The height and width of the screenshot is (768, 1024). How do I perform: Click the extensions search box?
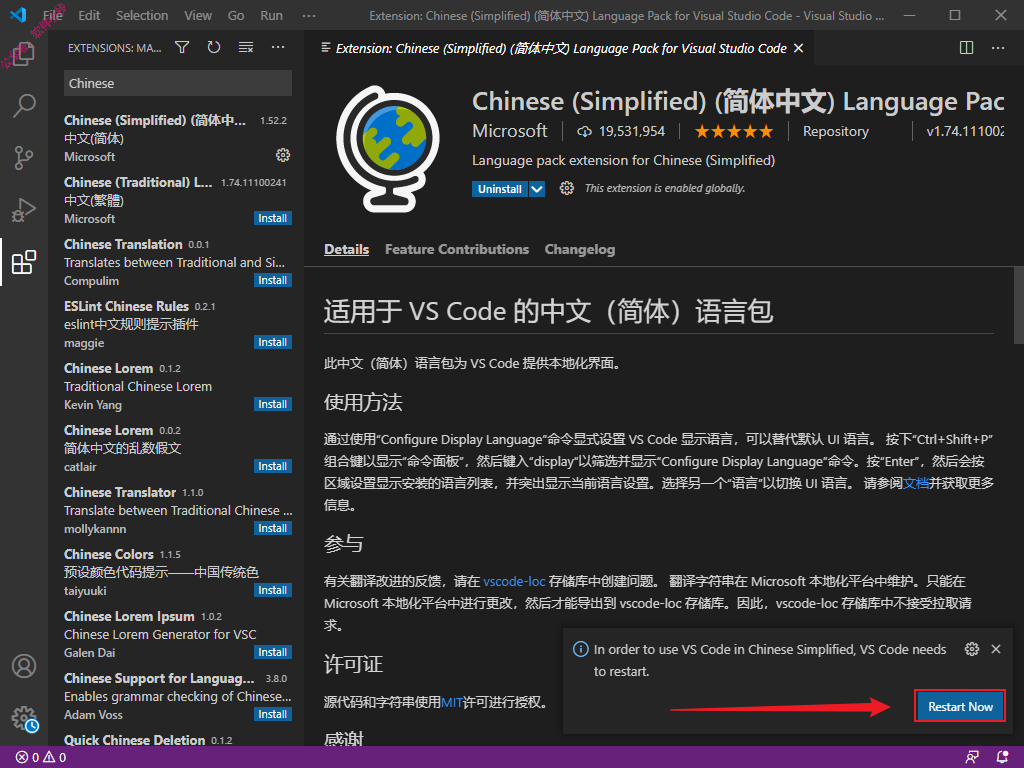coord(178,83)
